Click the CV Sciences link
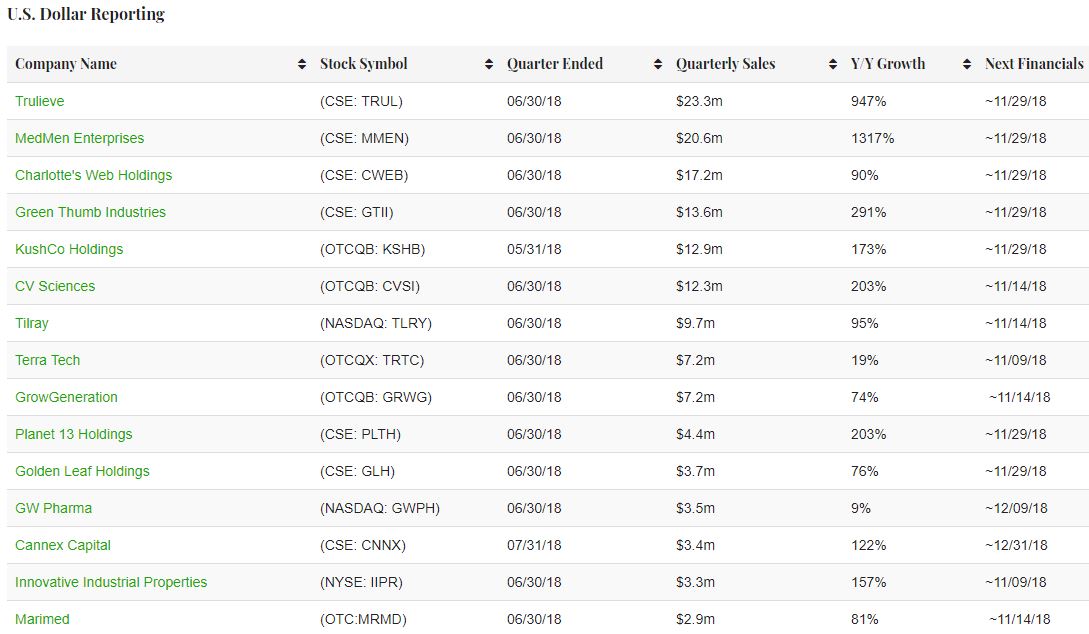This screenshot has height=634, width=1089. tap(55, 286)
